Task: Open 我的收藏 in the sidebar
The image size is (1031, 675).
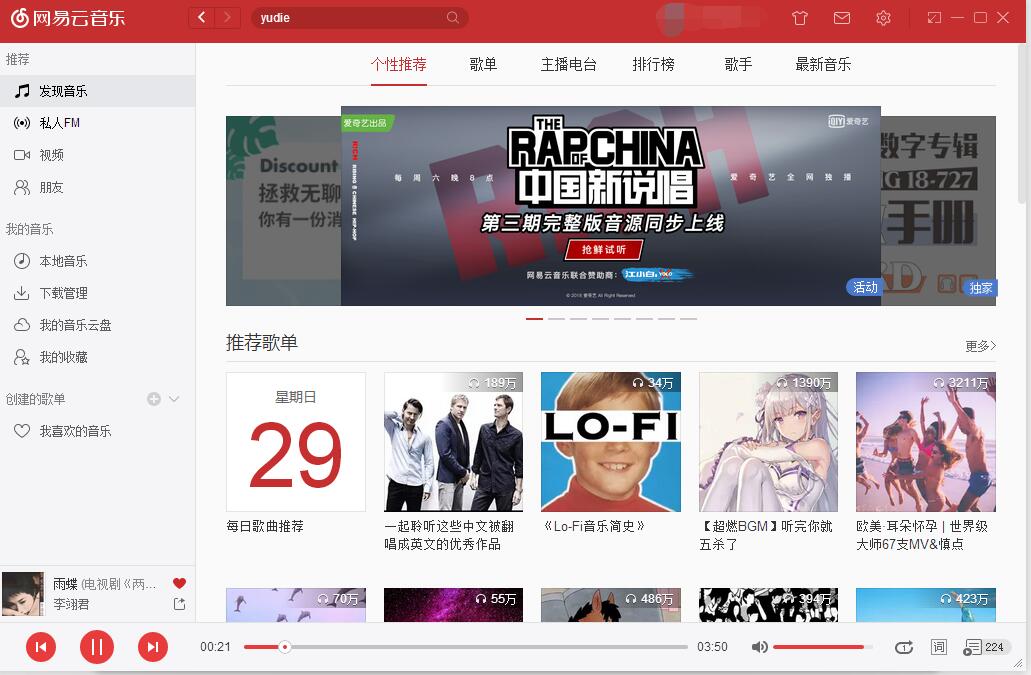Action: click(97, 358)
